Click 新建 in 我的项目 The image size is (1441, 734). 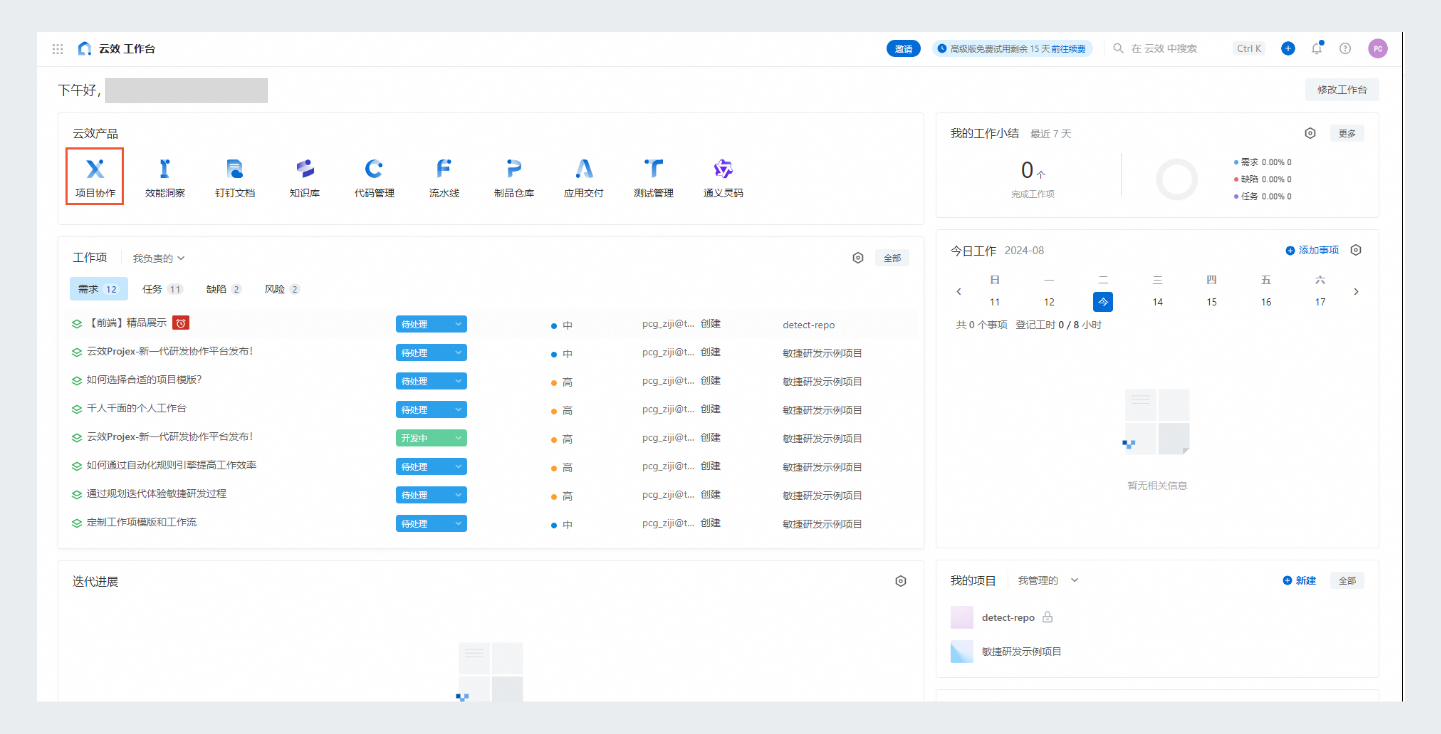click(1299, 581)
